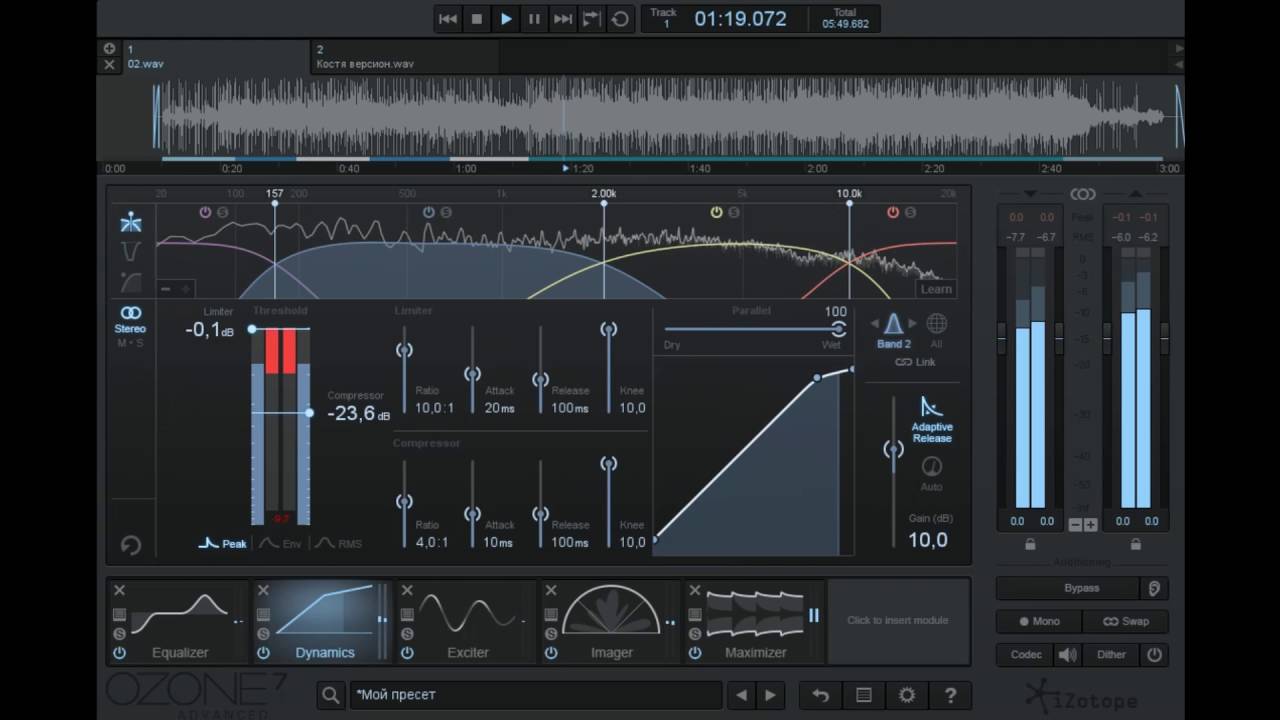The height and width of the screenshot is (720, 1280).
Task: Toggle Link bands option
Action: pyautogui.click(x=915, y=362)
